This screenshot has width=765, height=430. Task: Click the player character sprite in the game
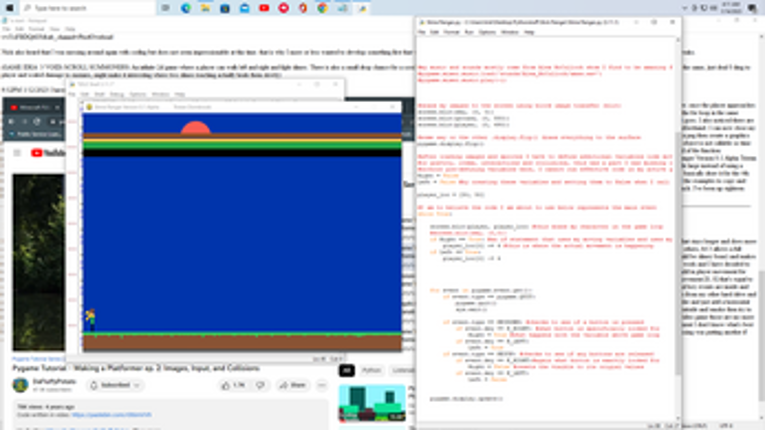[89, 319]
